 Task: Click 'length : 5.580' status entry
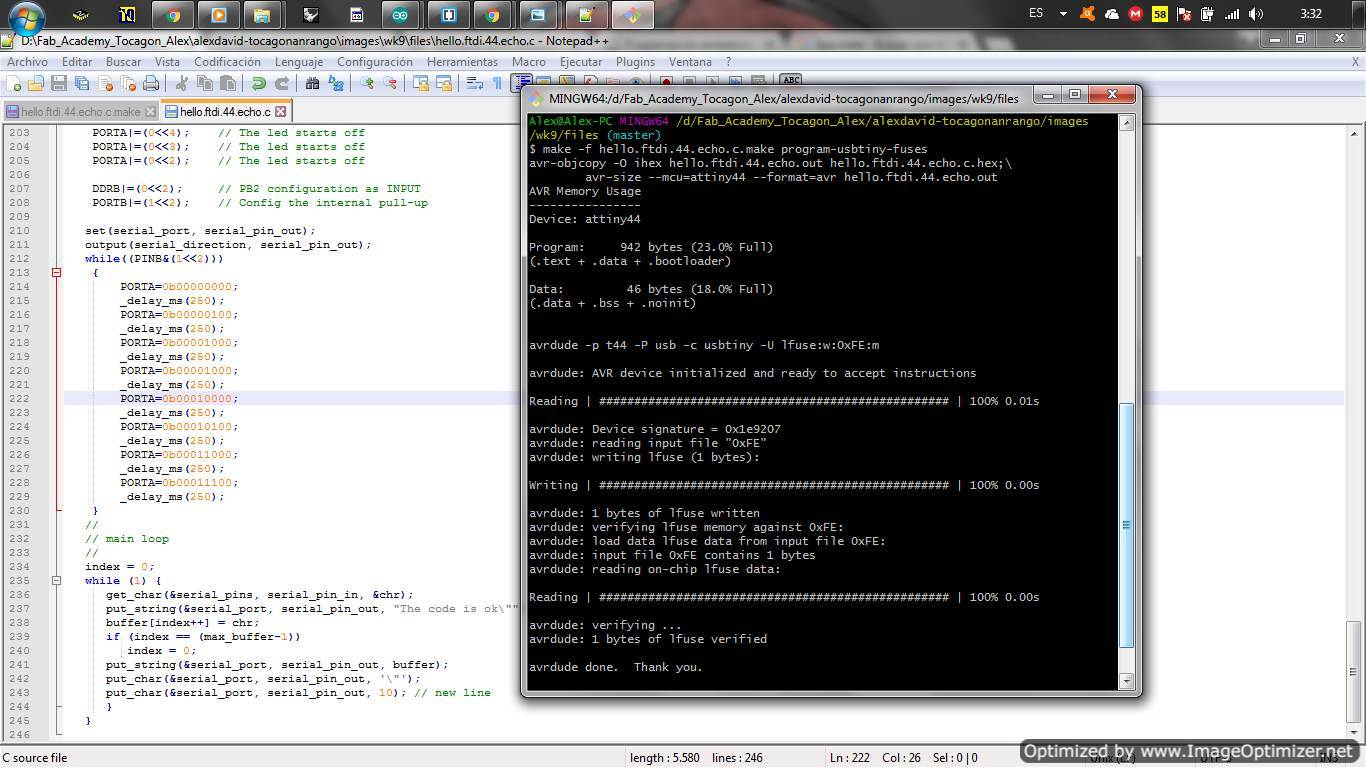click(x=665, y=758)
